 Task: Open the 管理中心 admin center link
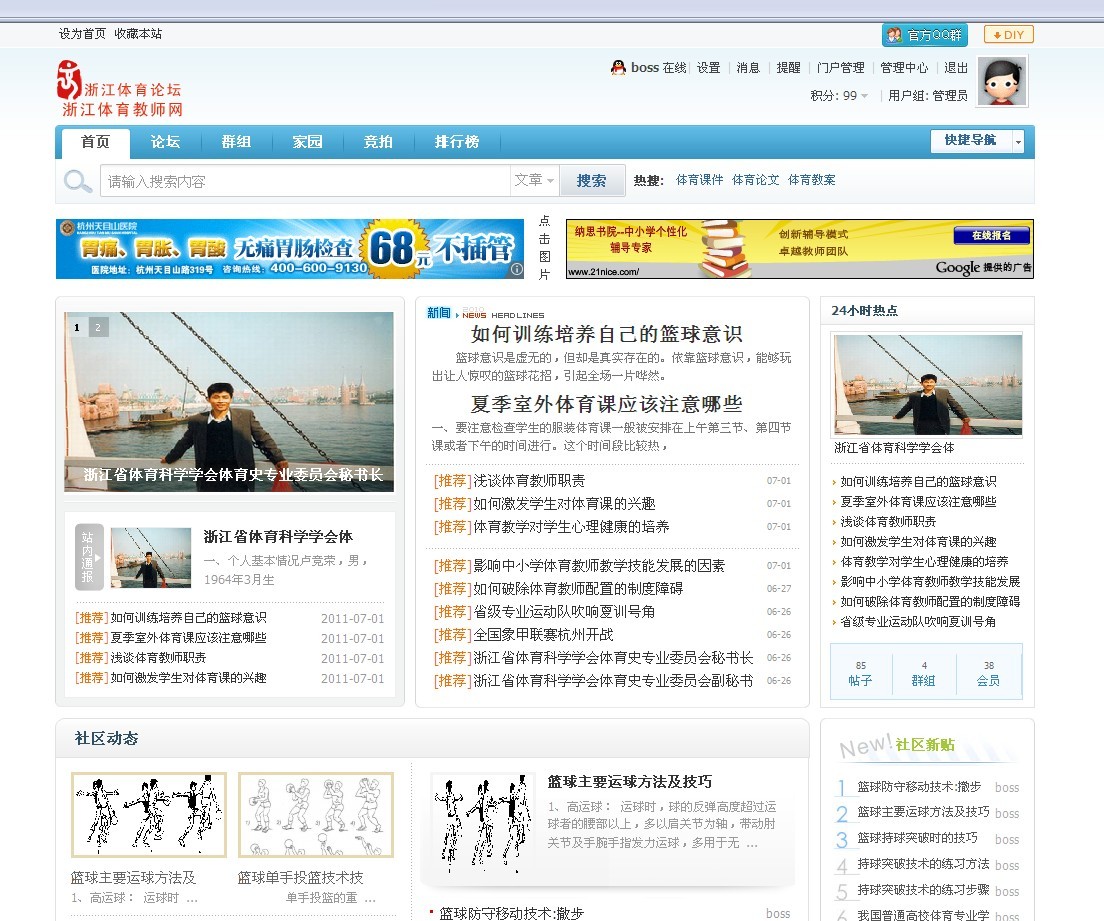904,68
